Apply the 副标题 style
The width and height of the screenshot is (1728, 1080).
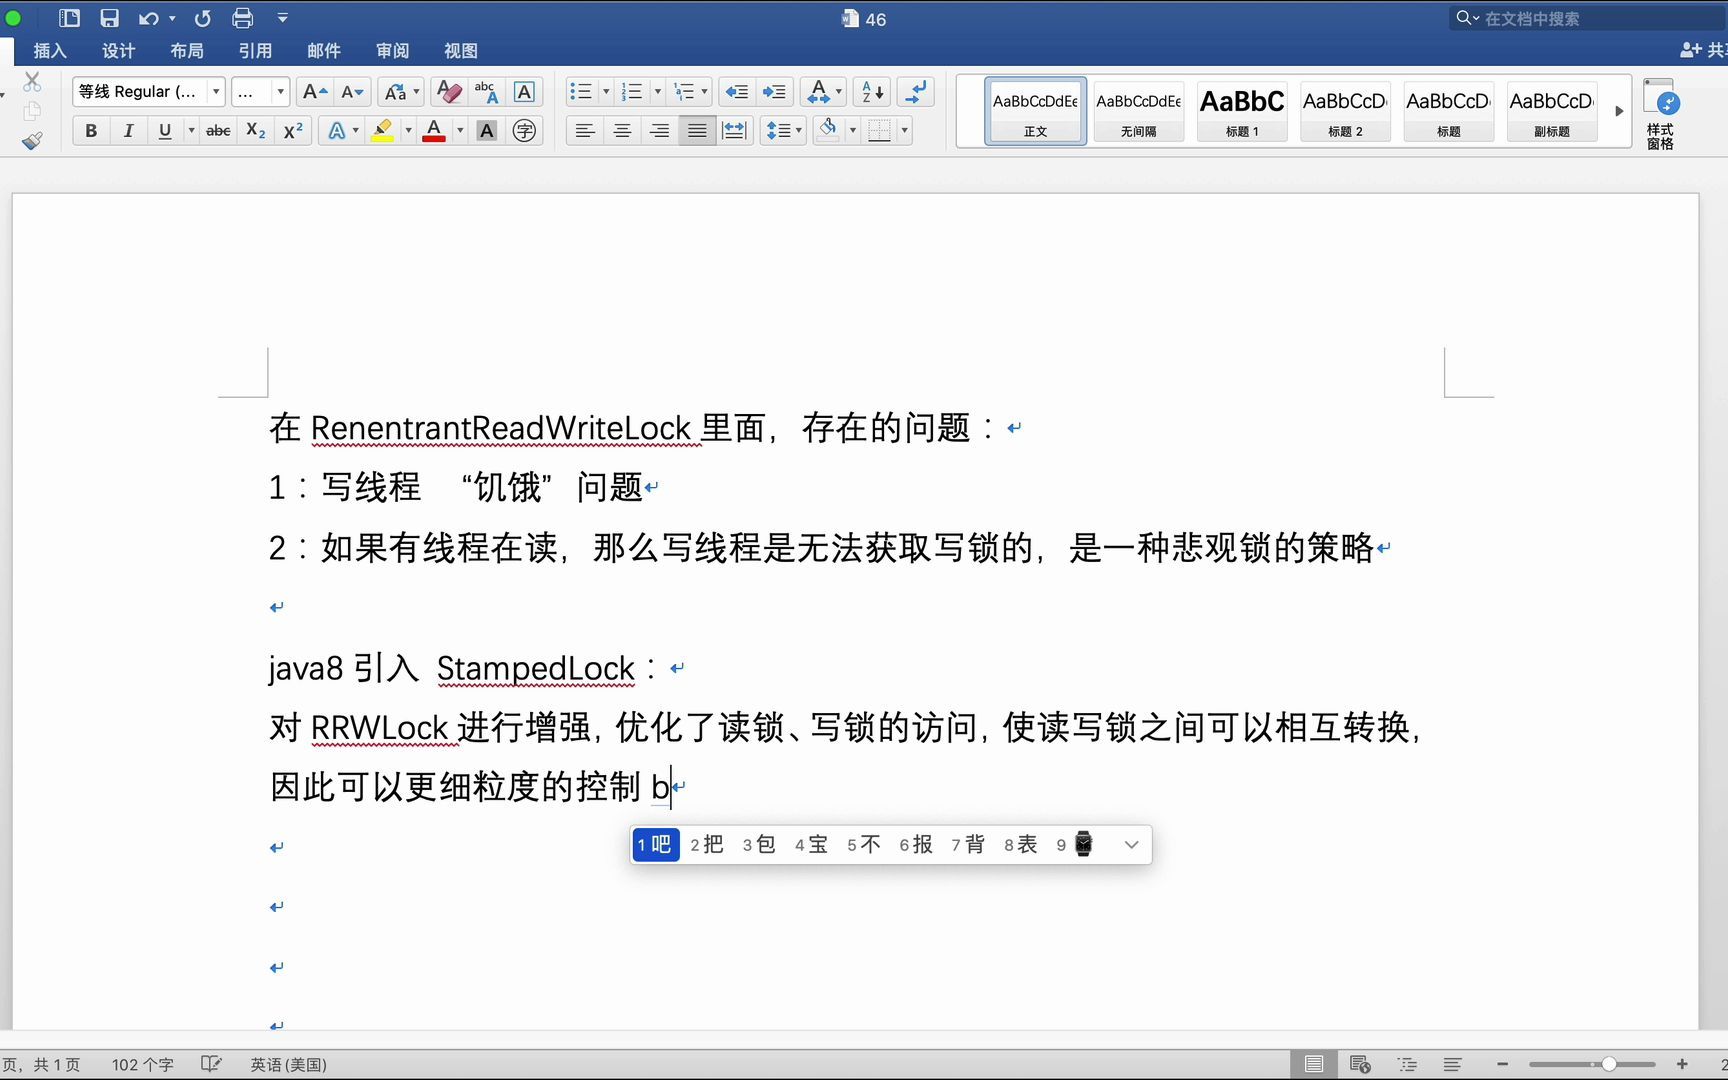1552,111
